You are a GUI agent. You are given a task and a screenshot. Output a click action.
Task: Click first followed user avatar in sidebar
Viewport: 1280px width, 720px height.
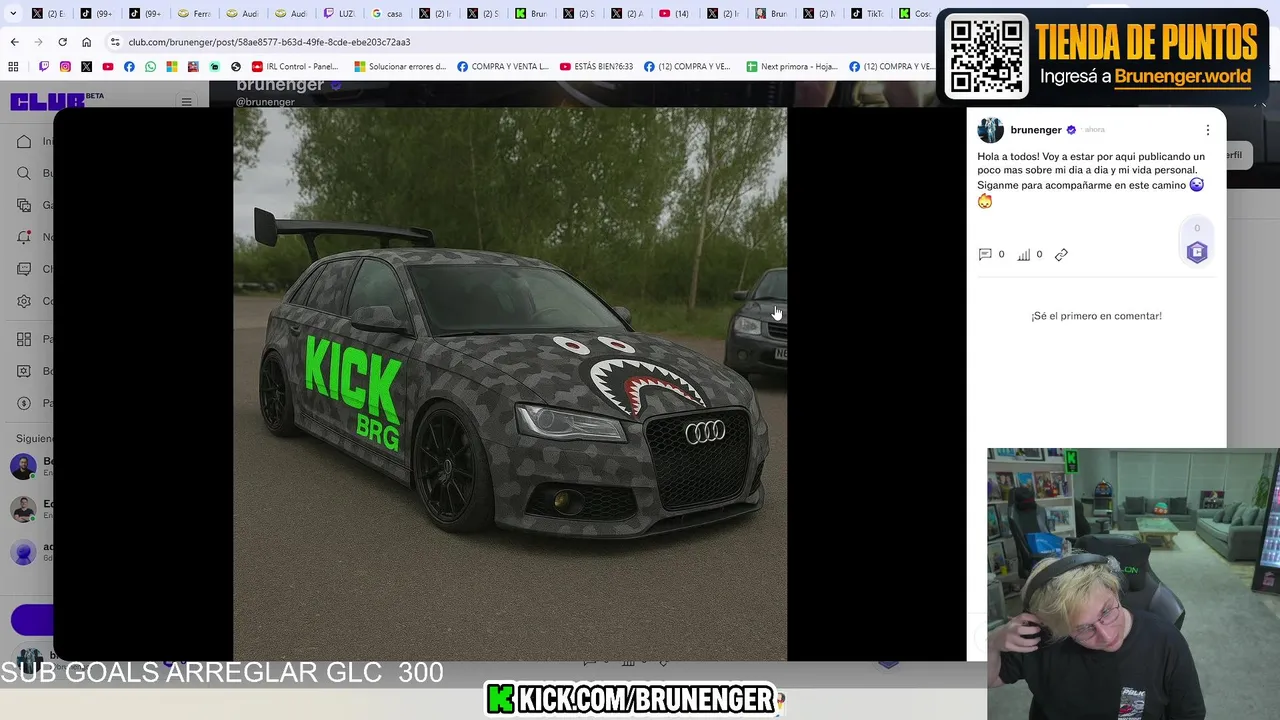click(x=23, y=467)
